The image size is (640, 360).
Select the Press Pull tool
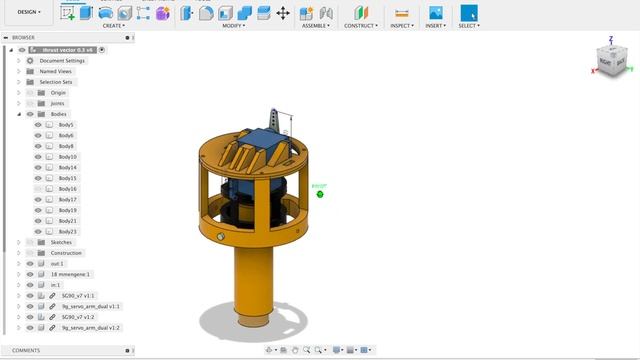(187, 13)
